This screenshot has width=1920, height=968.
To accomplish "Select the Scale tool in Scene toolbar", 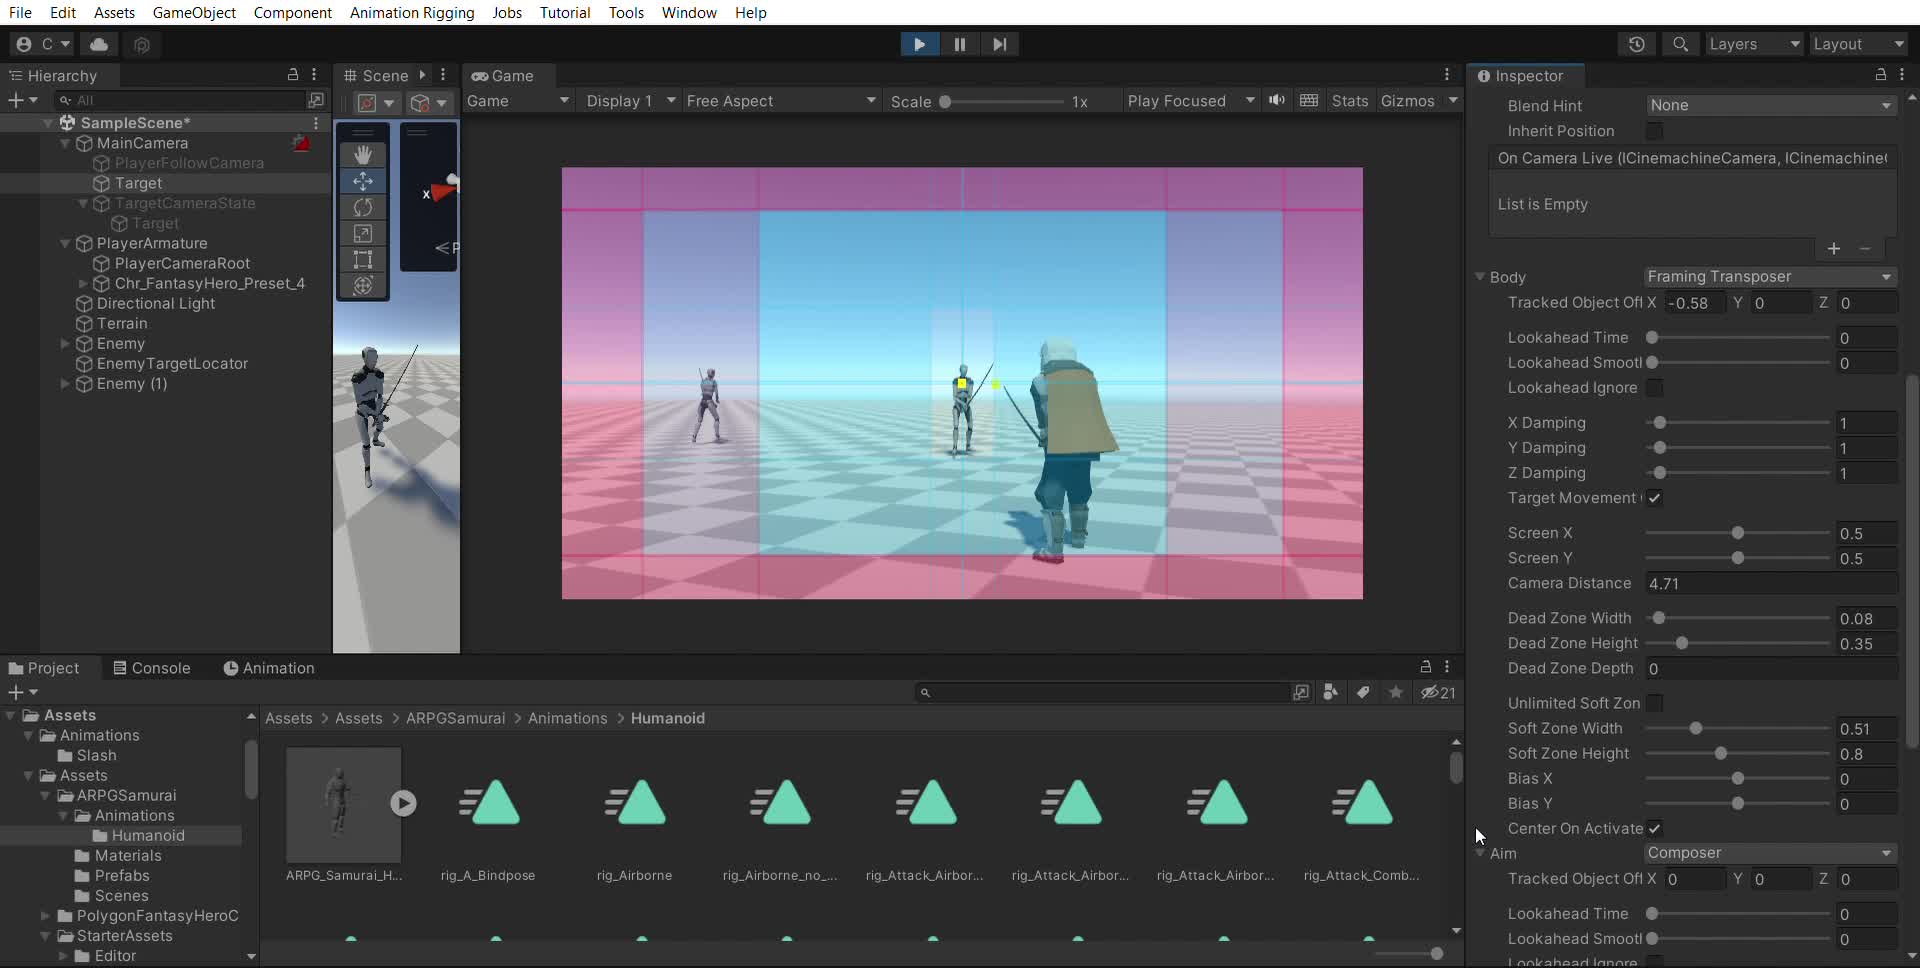I will click(363, 233).
